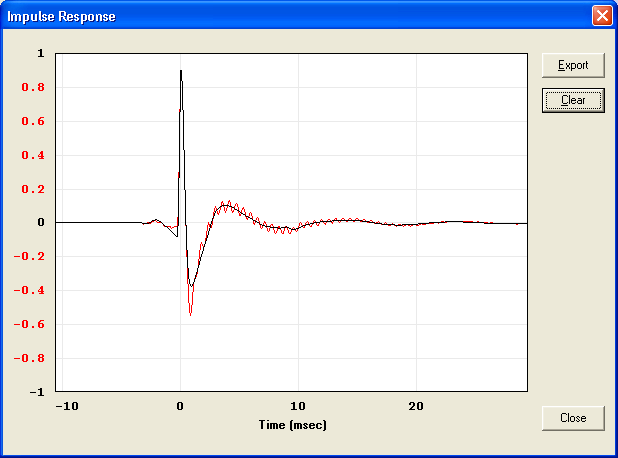618x458 pixels.
Task: Clear the impulse response plot
Action: [x=573, y=101]
